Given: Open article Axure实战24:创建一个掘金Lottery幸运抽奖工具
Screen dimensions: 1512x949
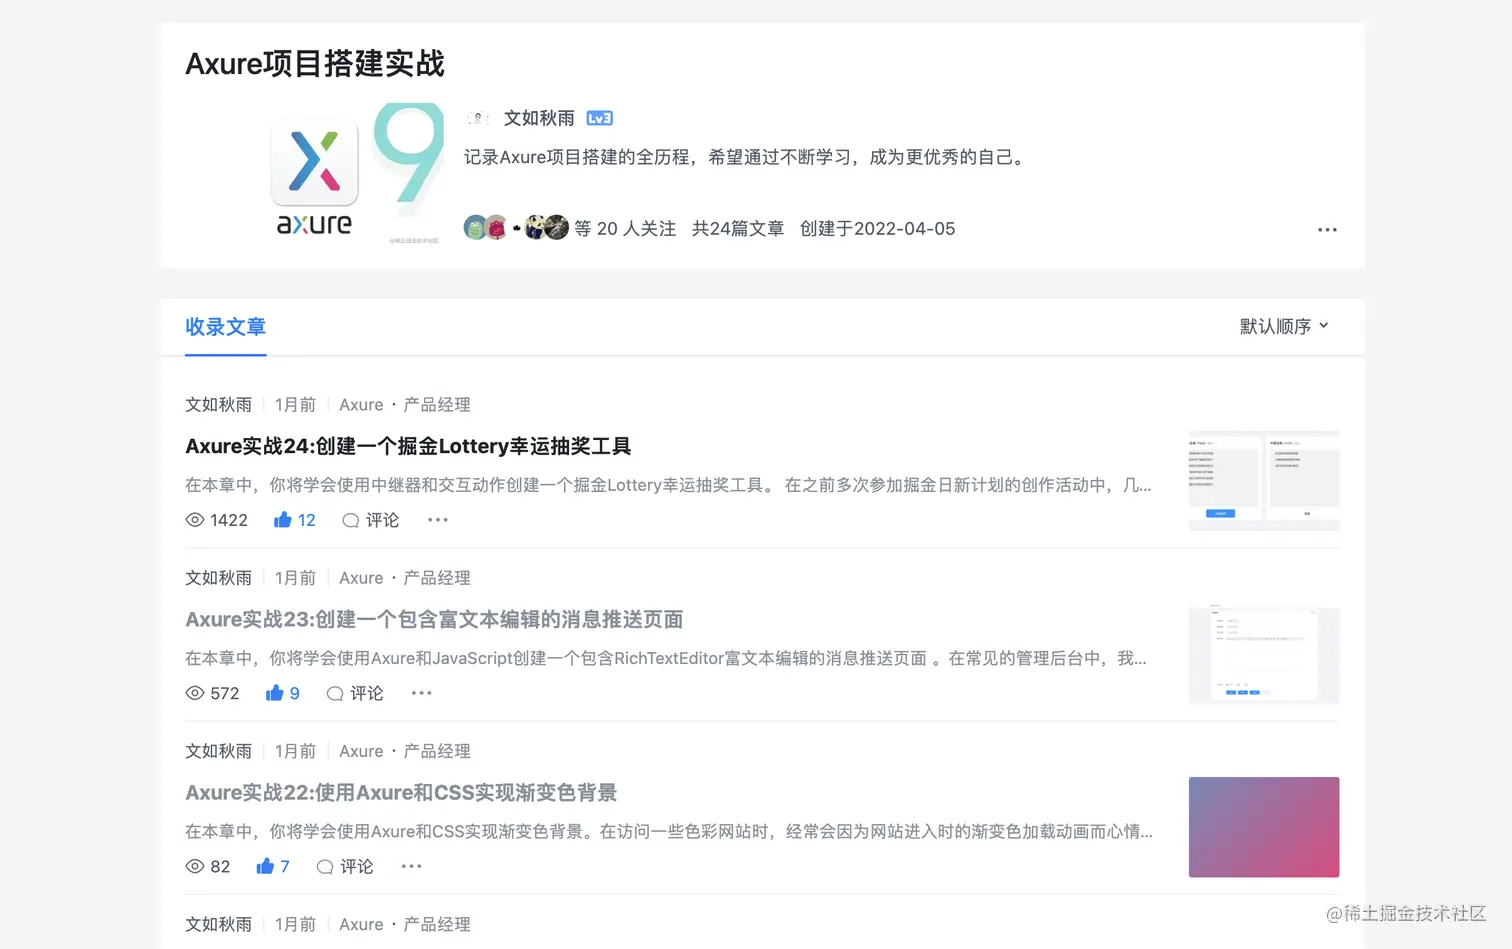Looking at the screenshot, I should click(408, 446).
